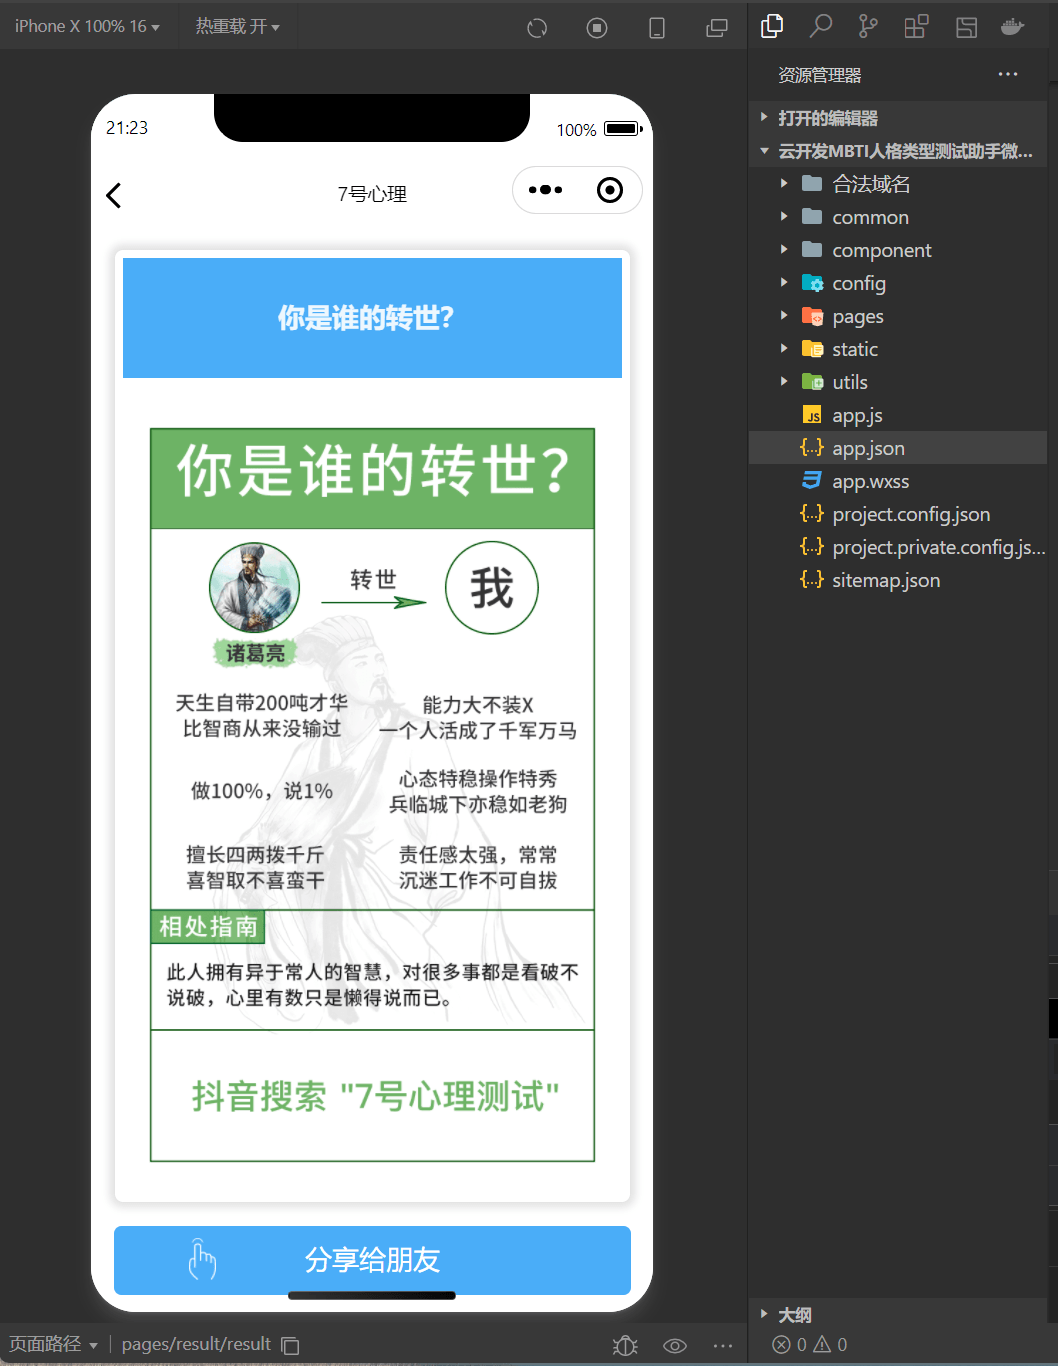Click the stop (circle square) icon in simulator toolbar
Viewport: 1058px width, 1366px height.
(x=597, y=28)
